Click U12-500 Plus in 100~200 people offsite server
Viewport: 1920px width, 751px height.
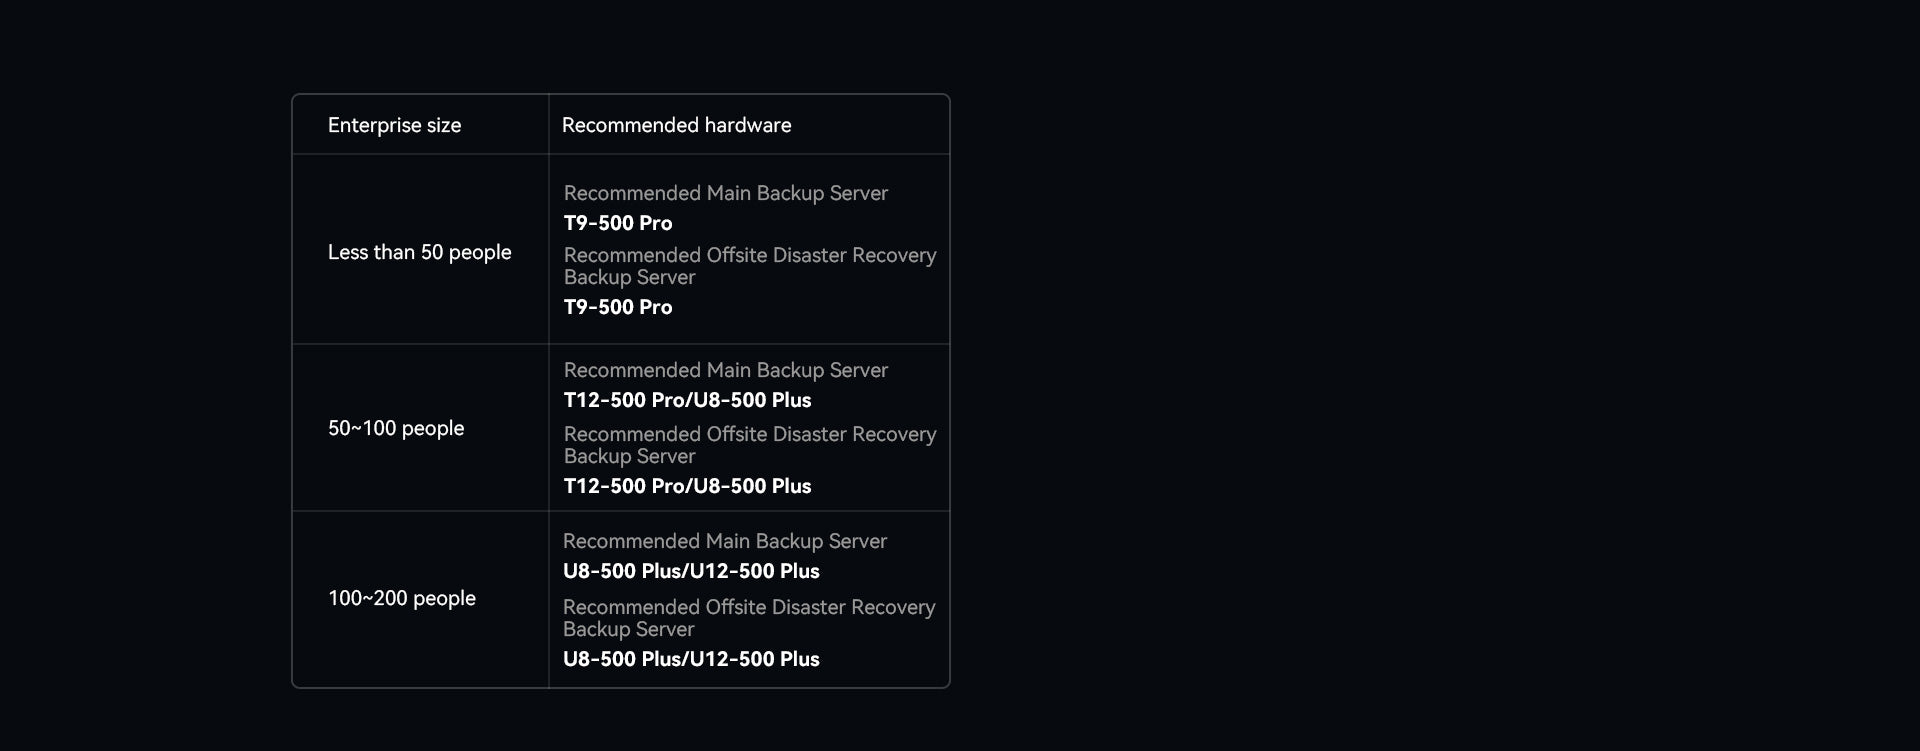point(756,659)
